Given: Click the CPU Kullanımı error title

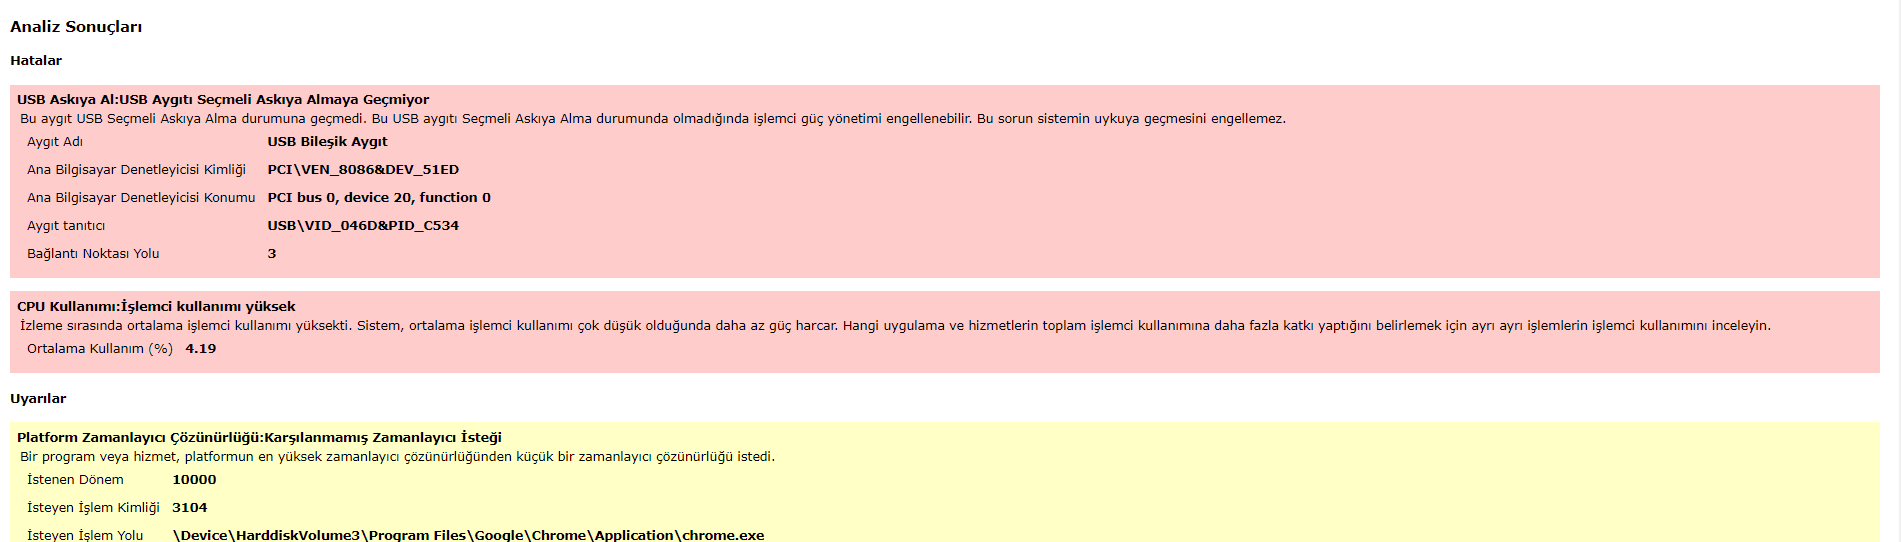Looking at the screenshot, I should [x=156, y=307].
